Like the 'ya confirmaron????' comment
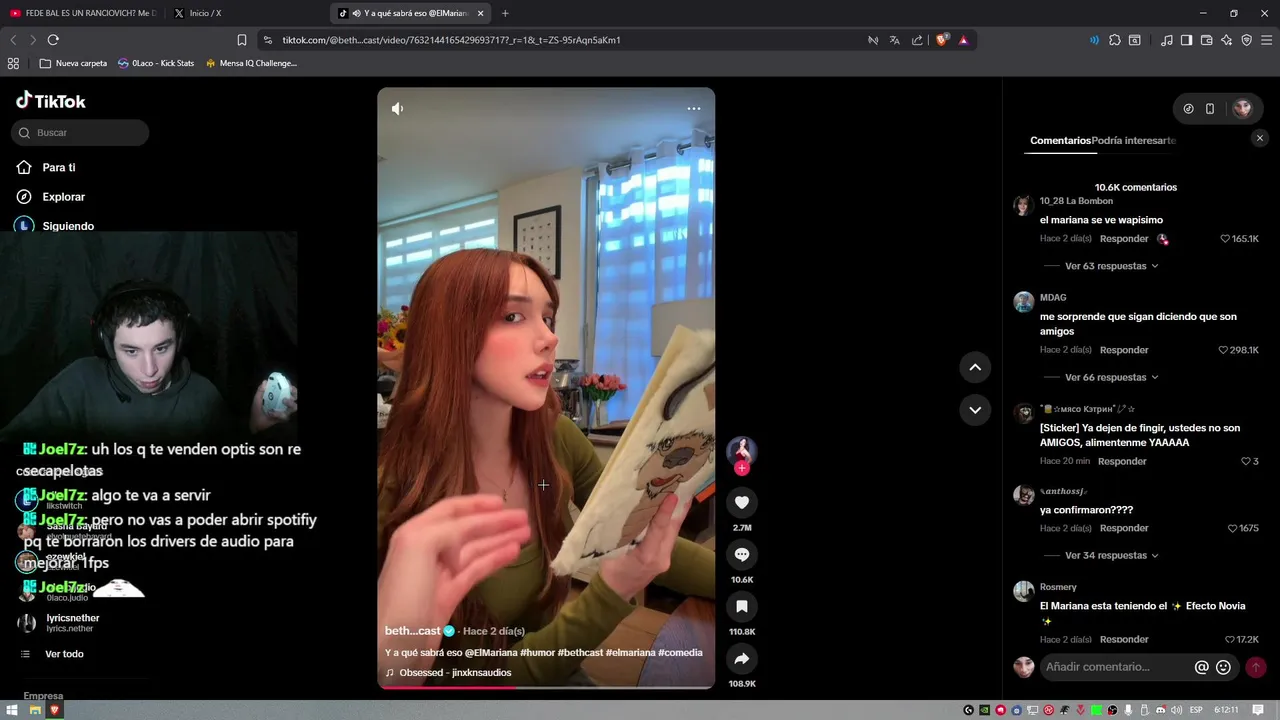This screenshot has width=1280, height=720. 1233,528
